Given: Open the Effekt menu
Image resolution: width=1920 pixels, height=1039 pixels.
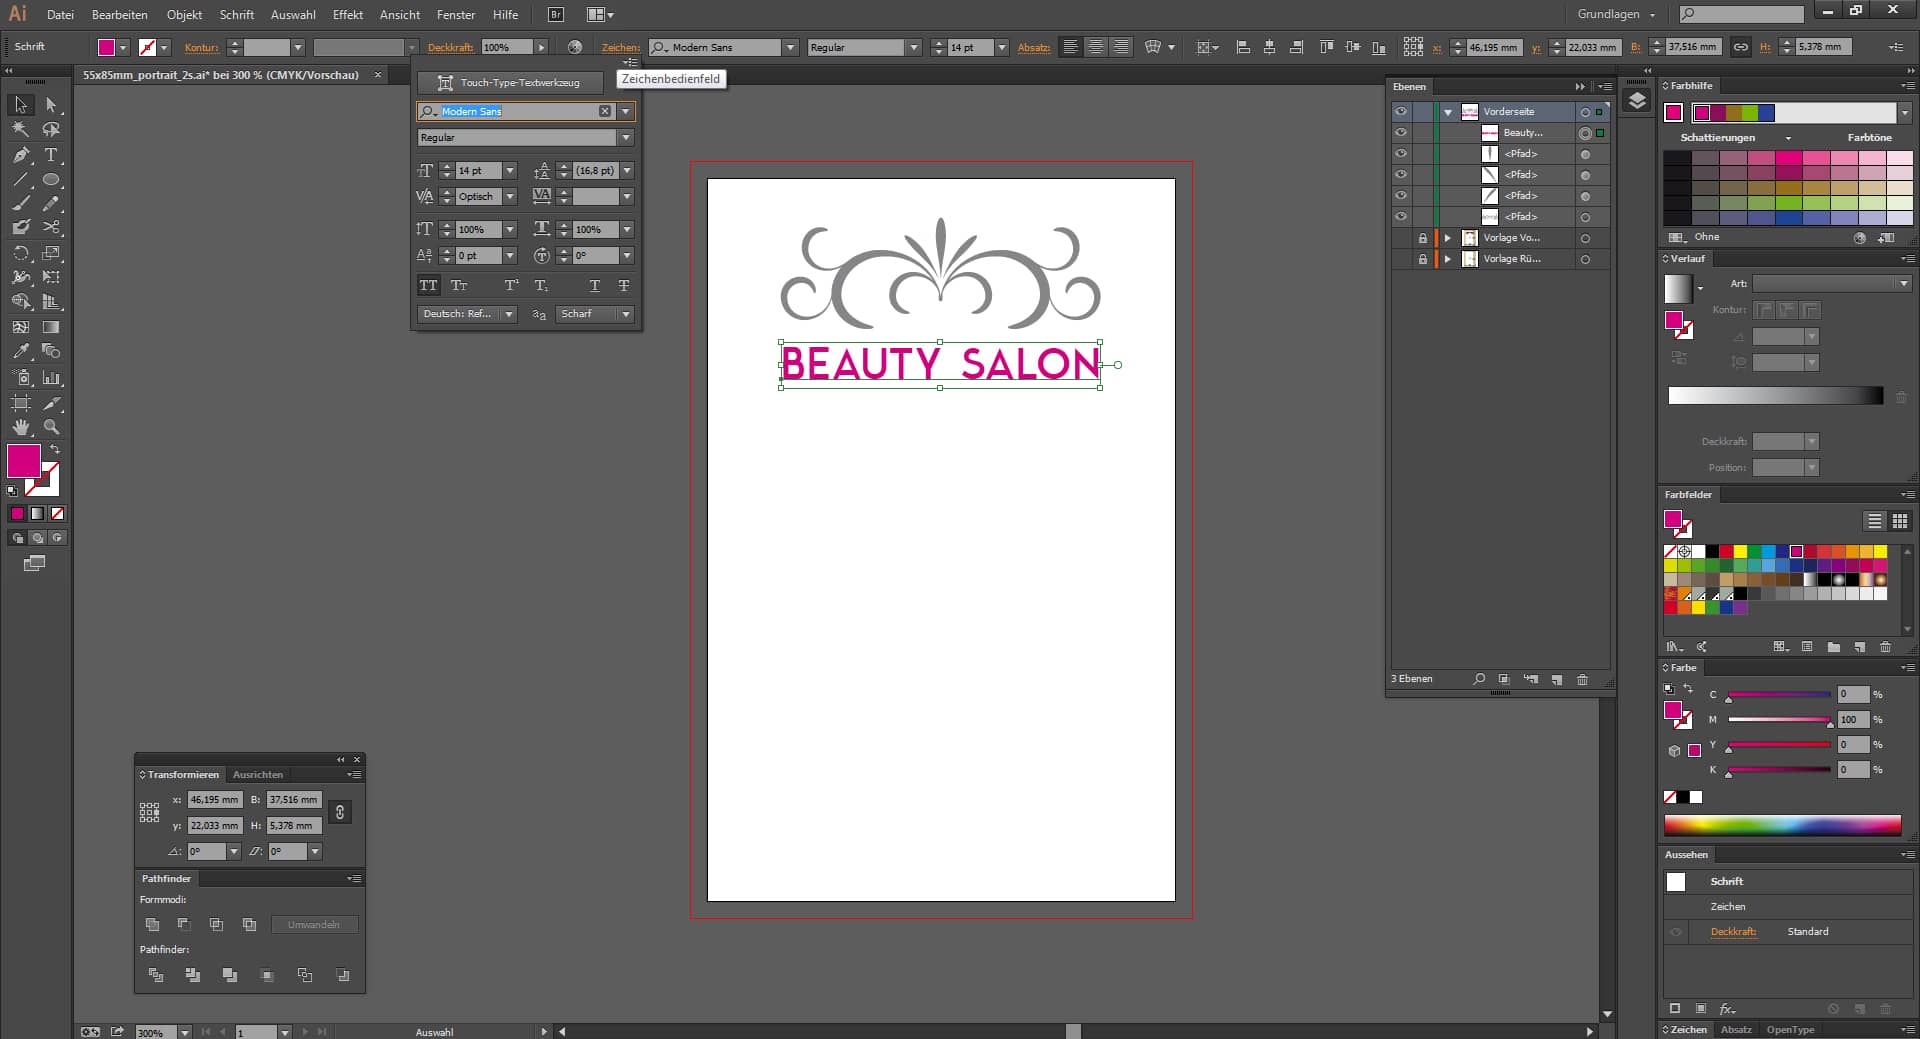Looking at the screenshot, I should click(x=347, y=15).
